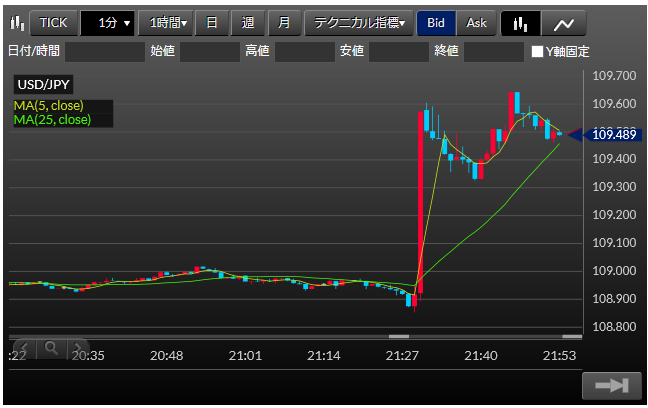The width and height of the screenshot is (648, 408).
Task: Click the 20:48 time axis label
Action: [x=167, y=356]
